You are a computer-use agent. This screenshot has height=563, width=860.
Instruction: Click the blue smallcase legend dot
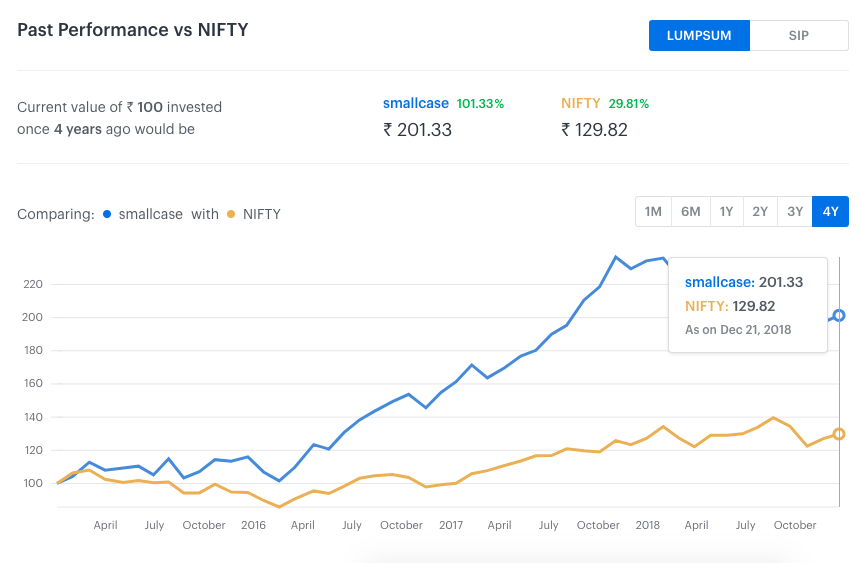(107, 214)
